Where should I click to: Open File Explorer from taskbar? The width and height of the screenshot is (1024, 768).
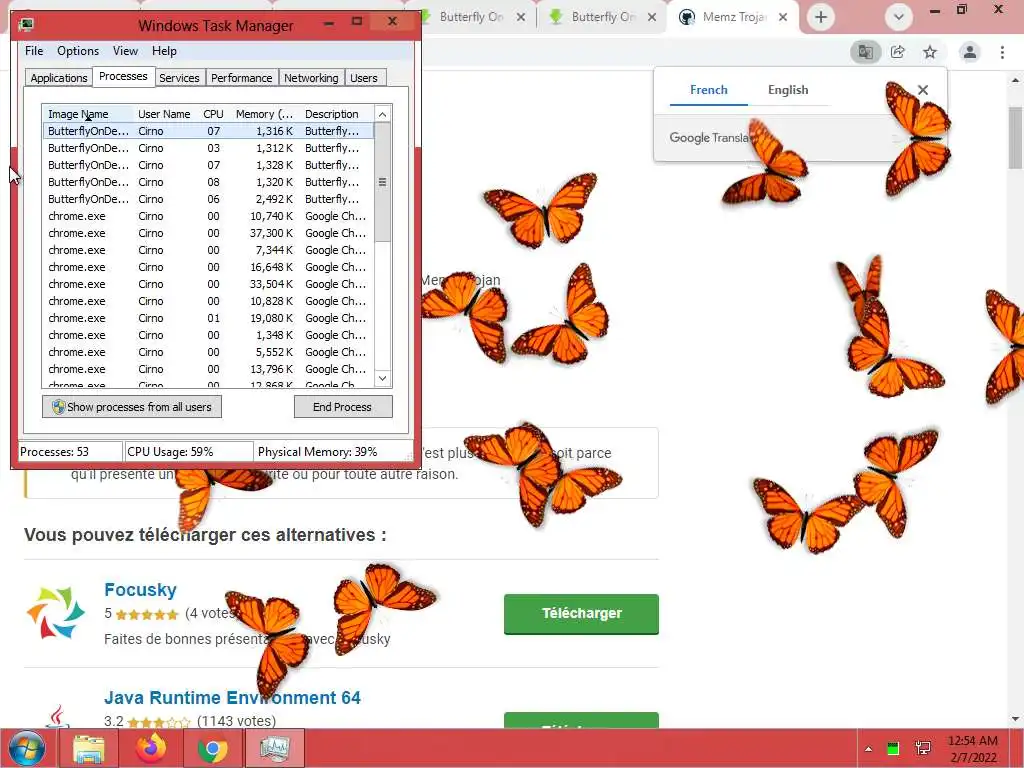pos(89,748)
